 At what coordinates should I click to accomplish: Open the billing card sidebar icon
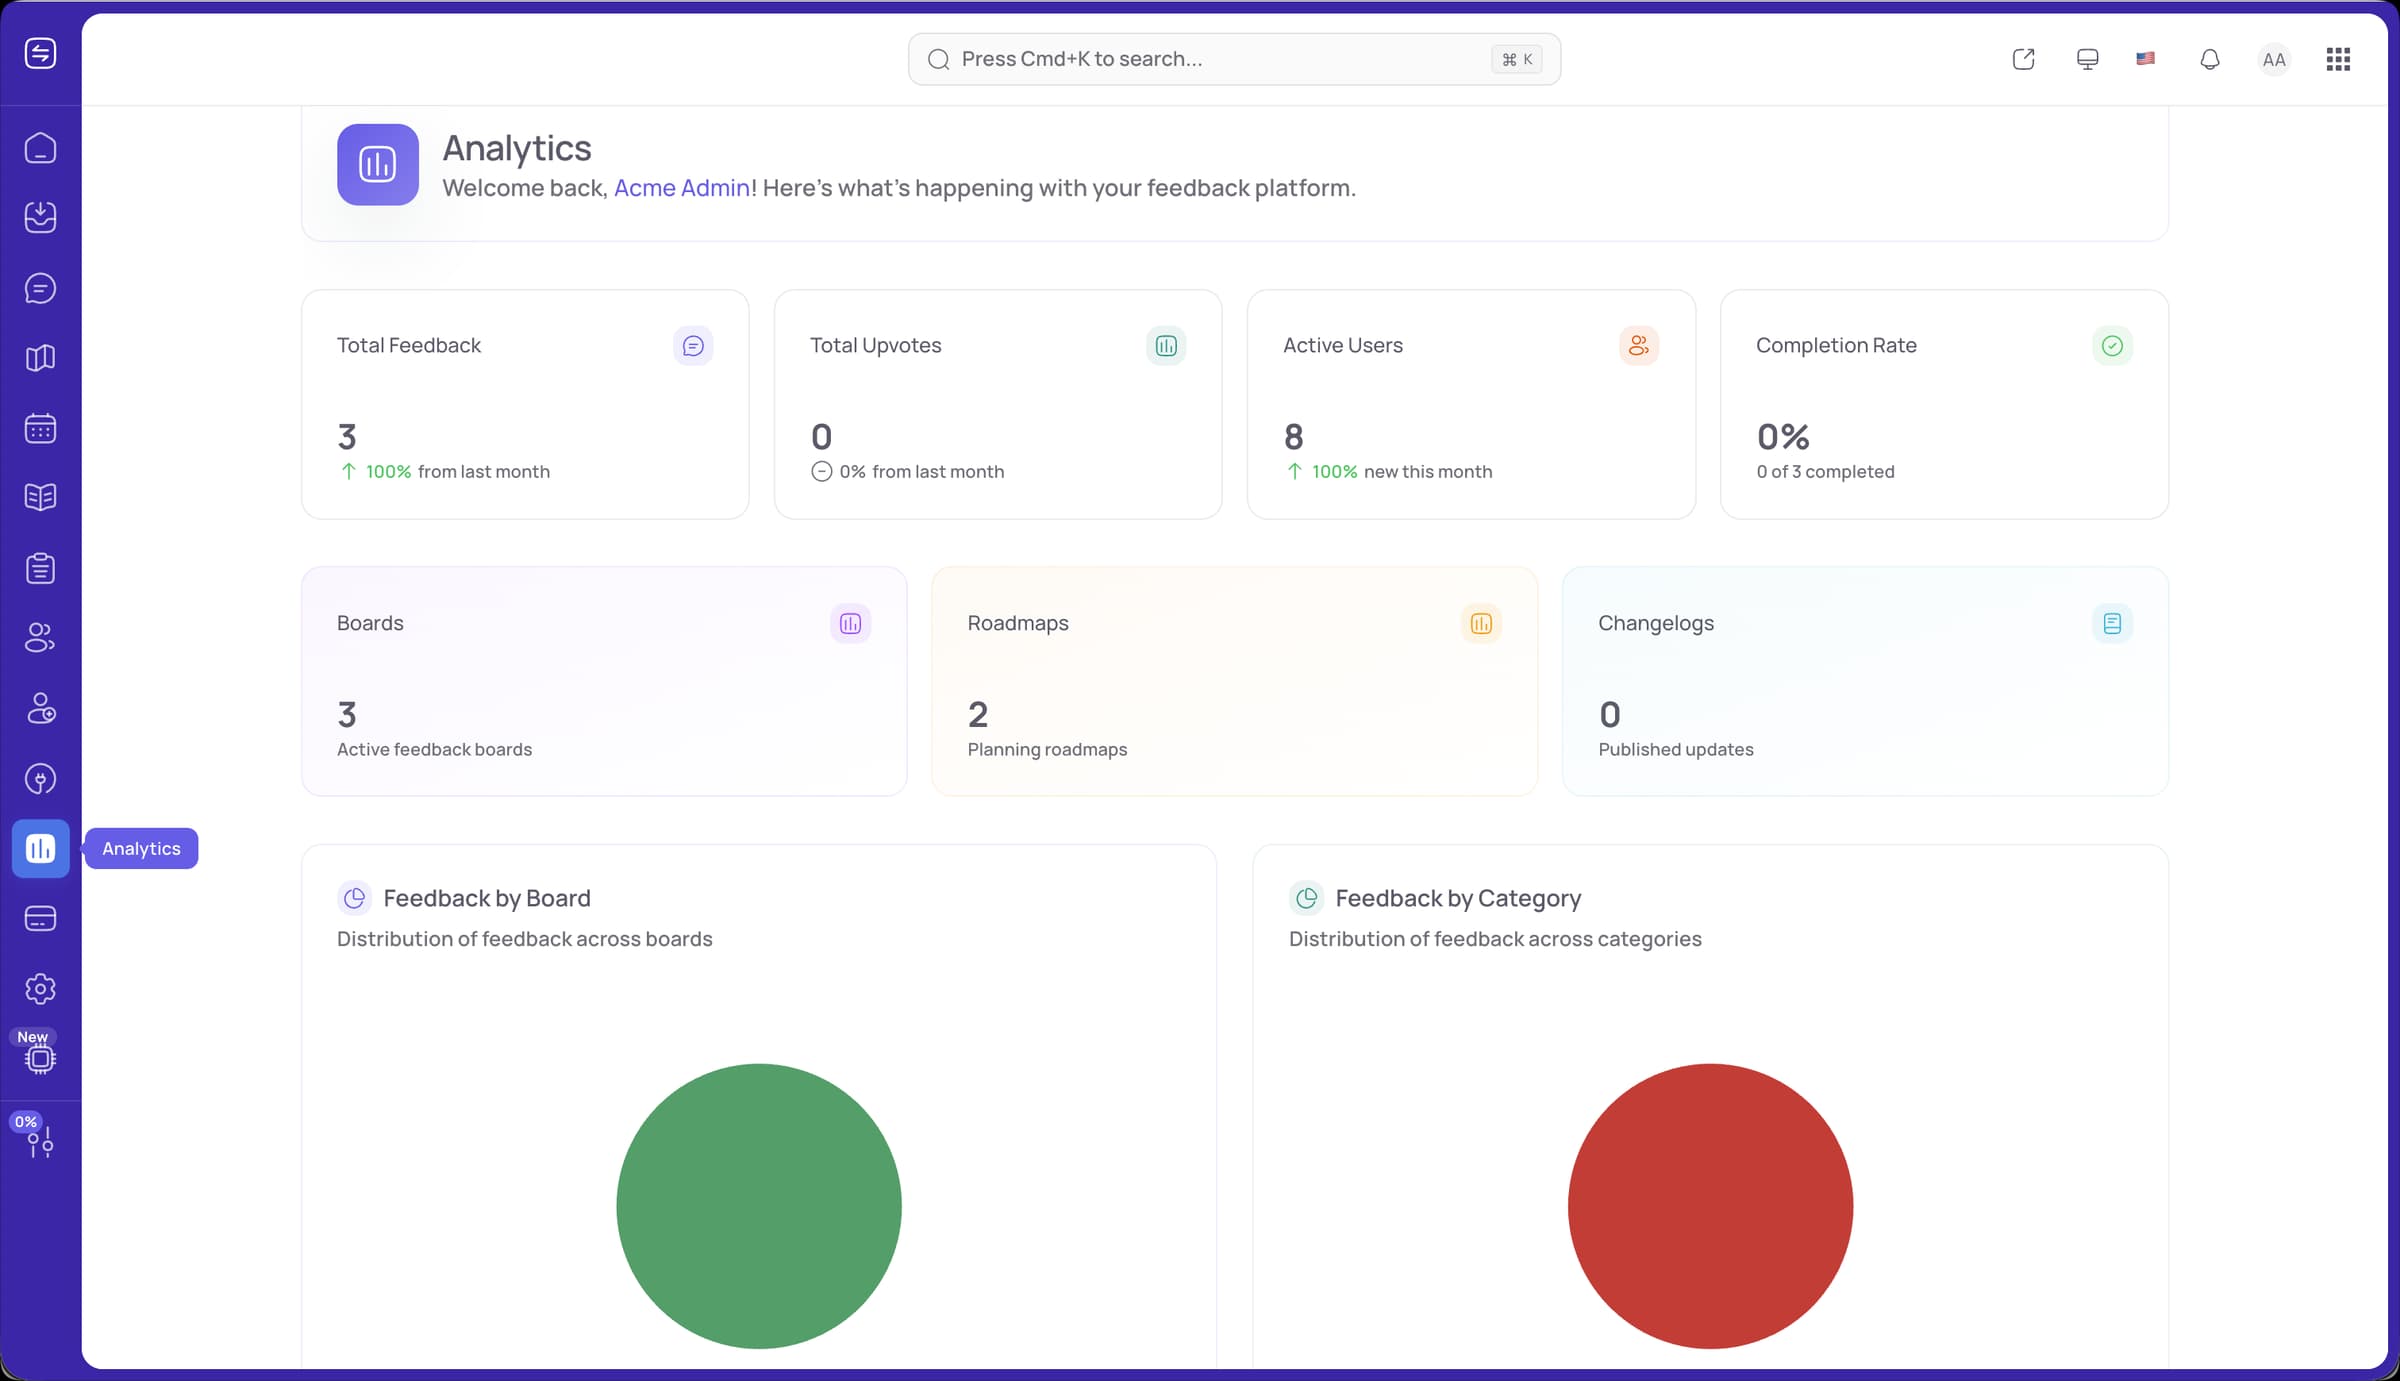(x=40, y=918)
